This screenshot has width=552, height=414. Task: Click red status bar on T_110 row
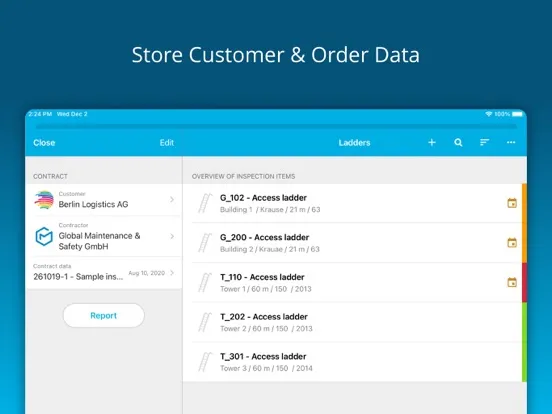click(524, 282)
